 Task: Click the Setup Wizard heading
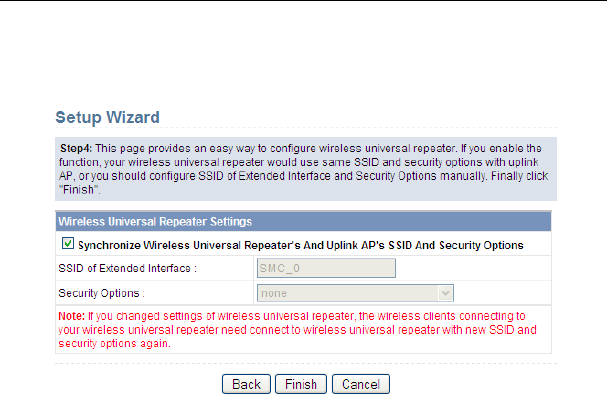coord(107,117)
